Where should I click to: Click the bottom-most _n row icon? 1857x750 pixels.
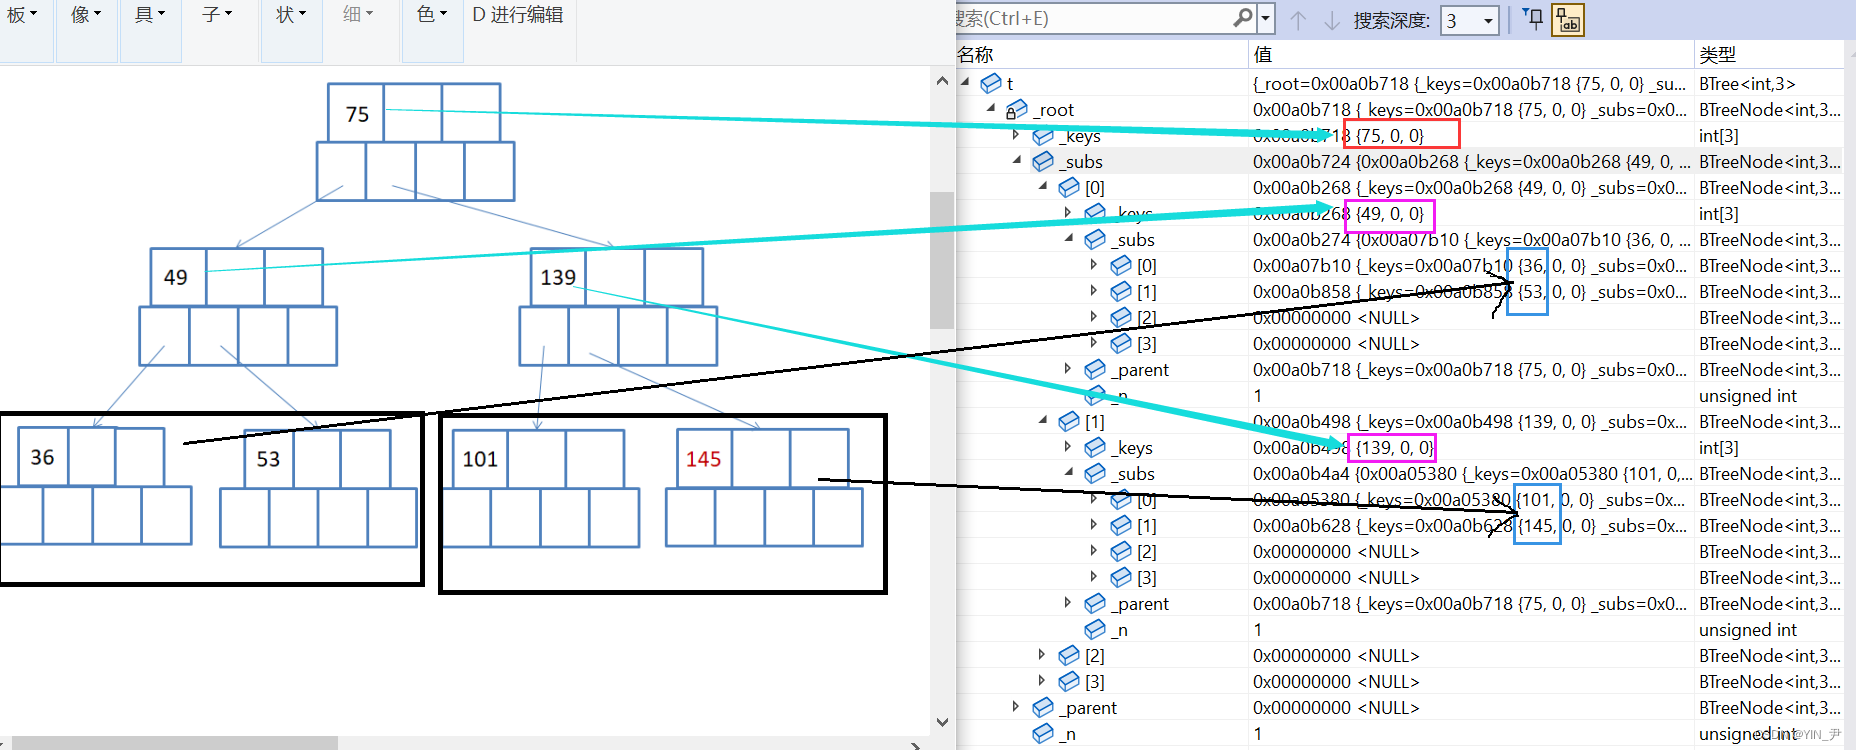pyautogui.click(x=1043, y=733)
